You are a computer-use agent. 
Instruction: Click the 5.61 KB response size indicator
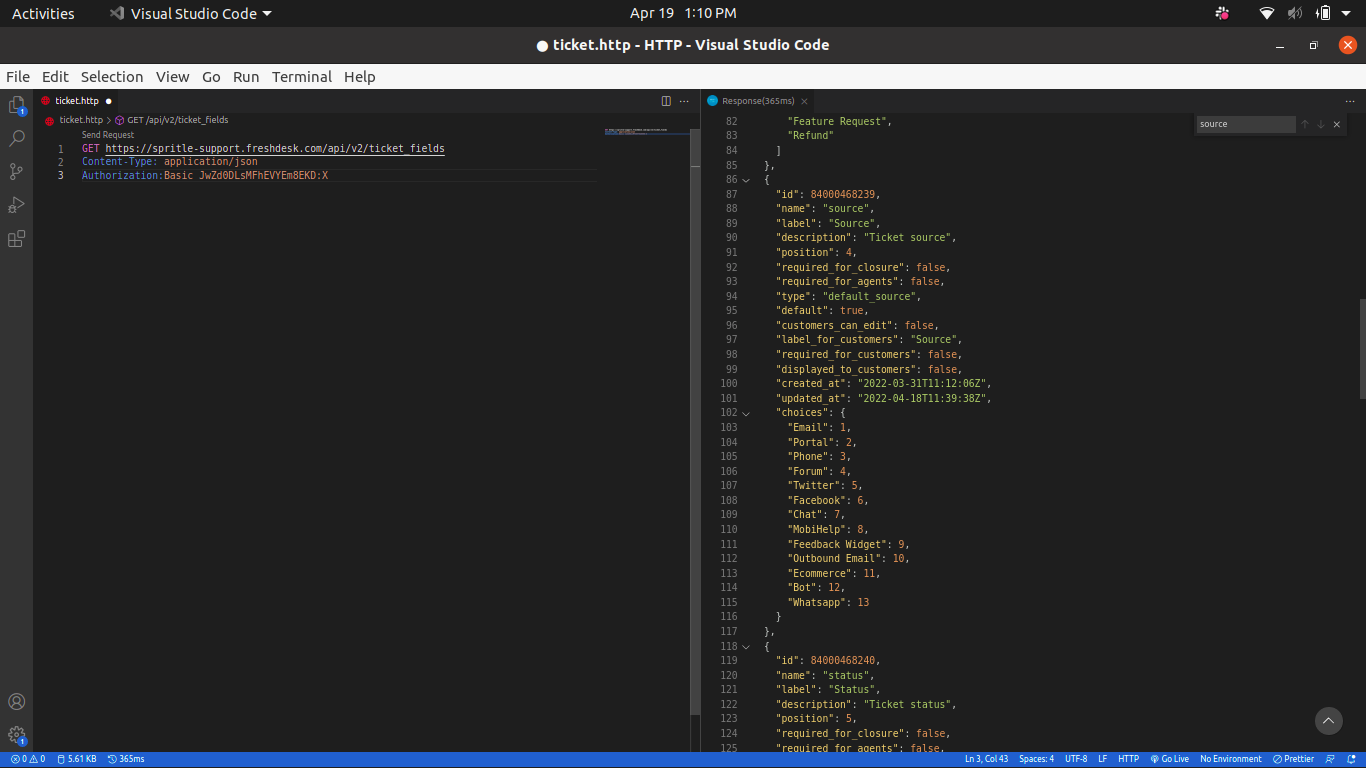pyautogui.click(x=77, y=759)
